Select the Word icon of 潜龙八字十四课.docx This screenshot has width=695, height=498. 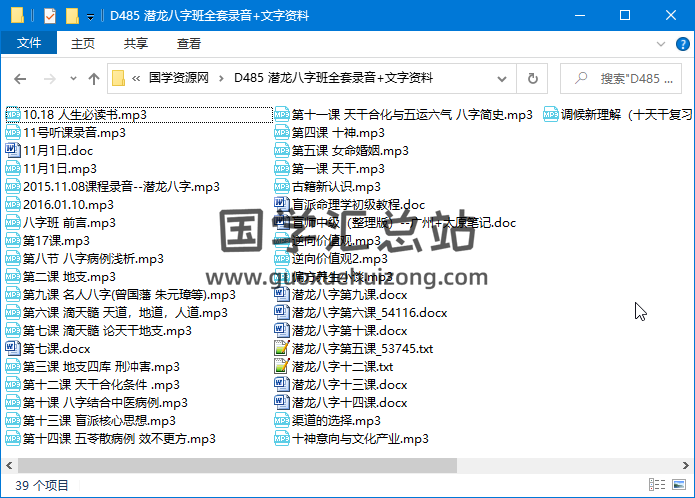click(x=282, y=402)
